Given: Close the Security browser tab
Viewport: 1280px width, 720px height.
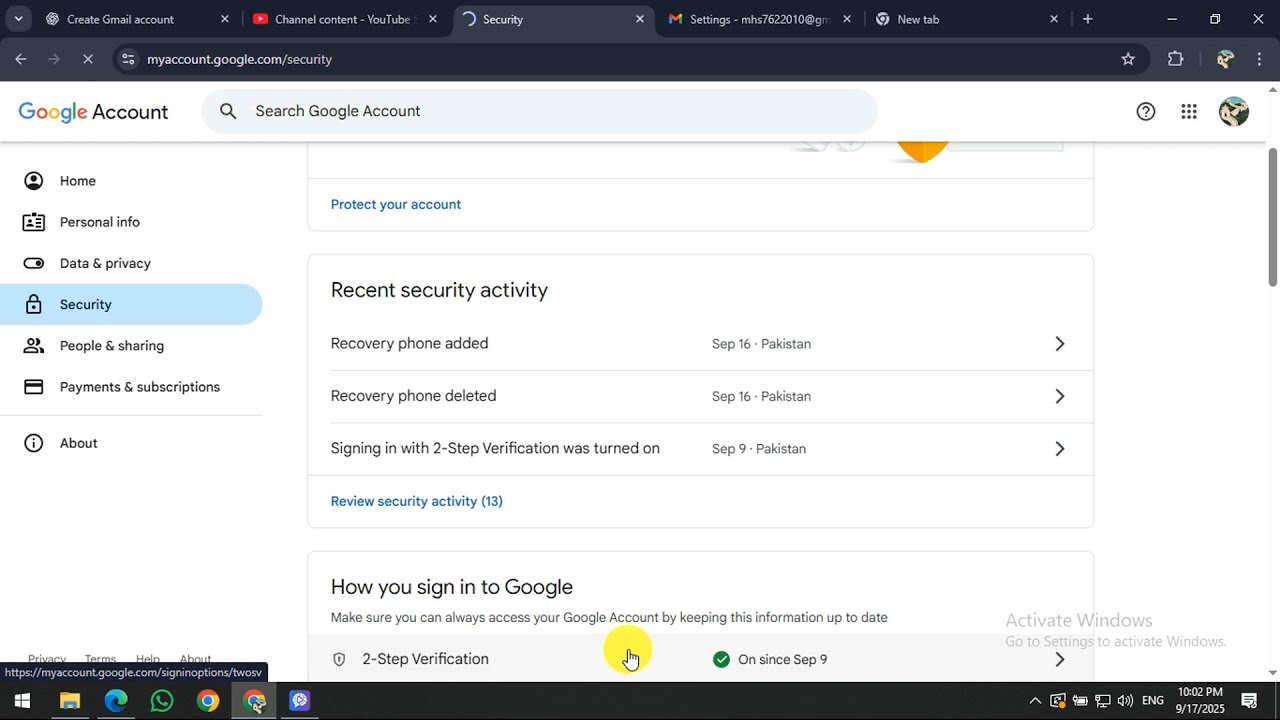Looking at the screenshot, I should [x=640, y=19].
